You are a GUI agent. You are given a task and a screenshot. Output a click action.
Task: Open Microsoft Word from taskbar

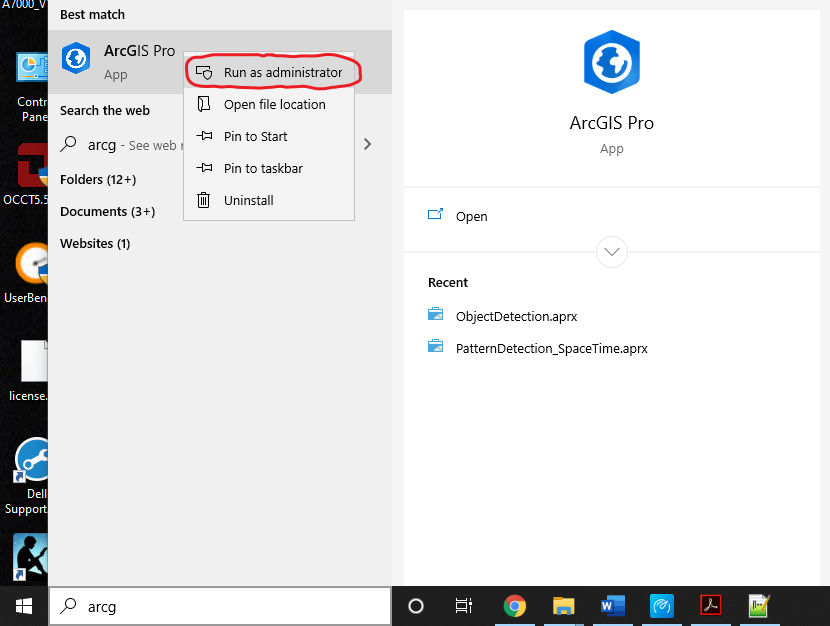(x=612, y=606)
